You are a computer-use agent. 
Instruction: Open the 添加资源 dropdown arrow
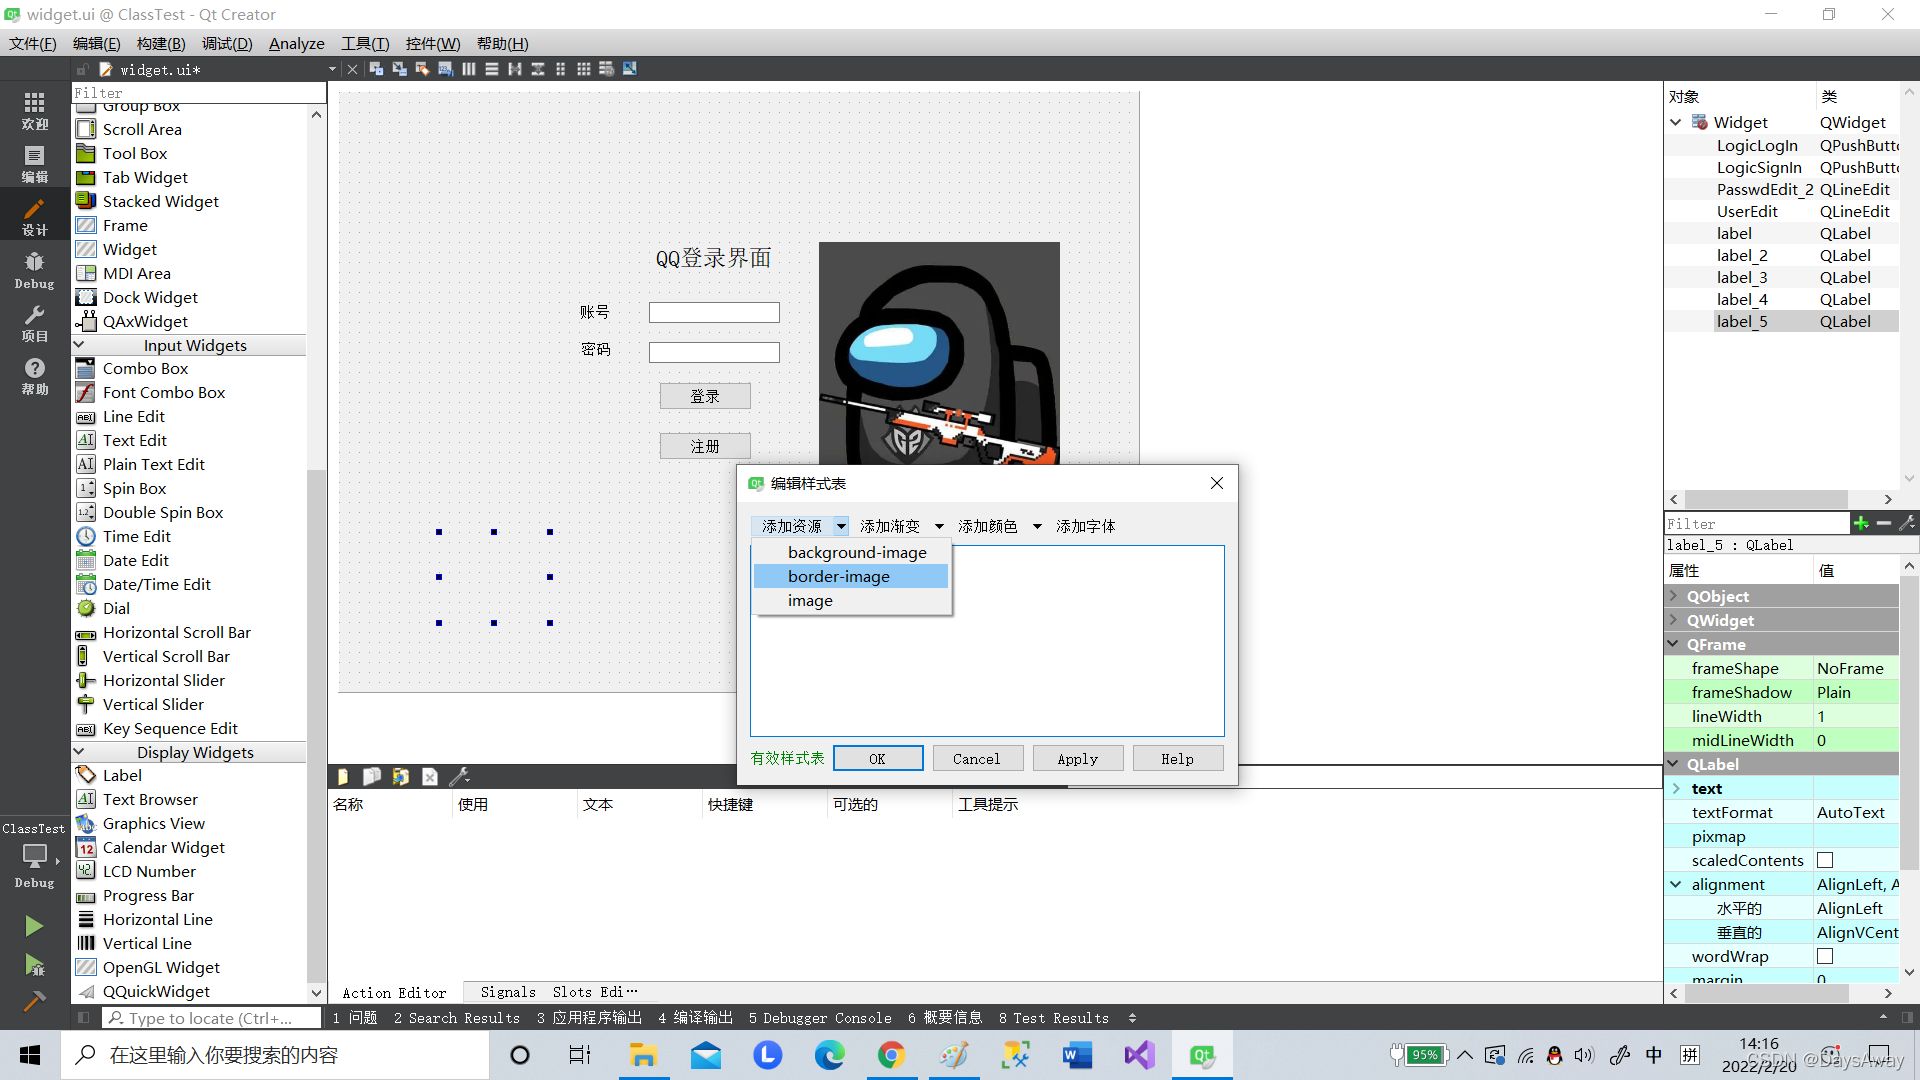841,526
